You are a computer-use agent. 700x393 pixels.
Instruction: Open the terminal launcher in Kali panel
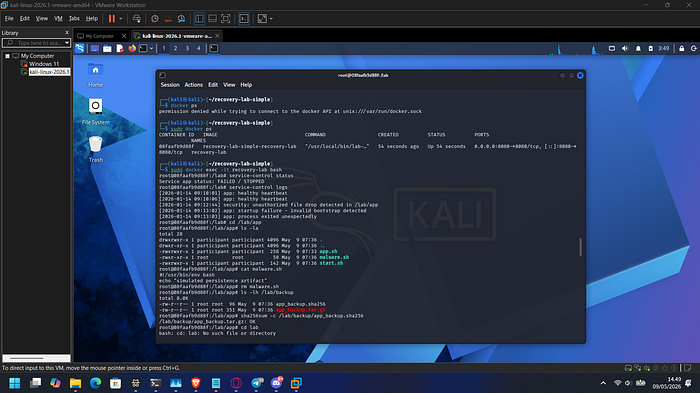click(143, 48)
